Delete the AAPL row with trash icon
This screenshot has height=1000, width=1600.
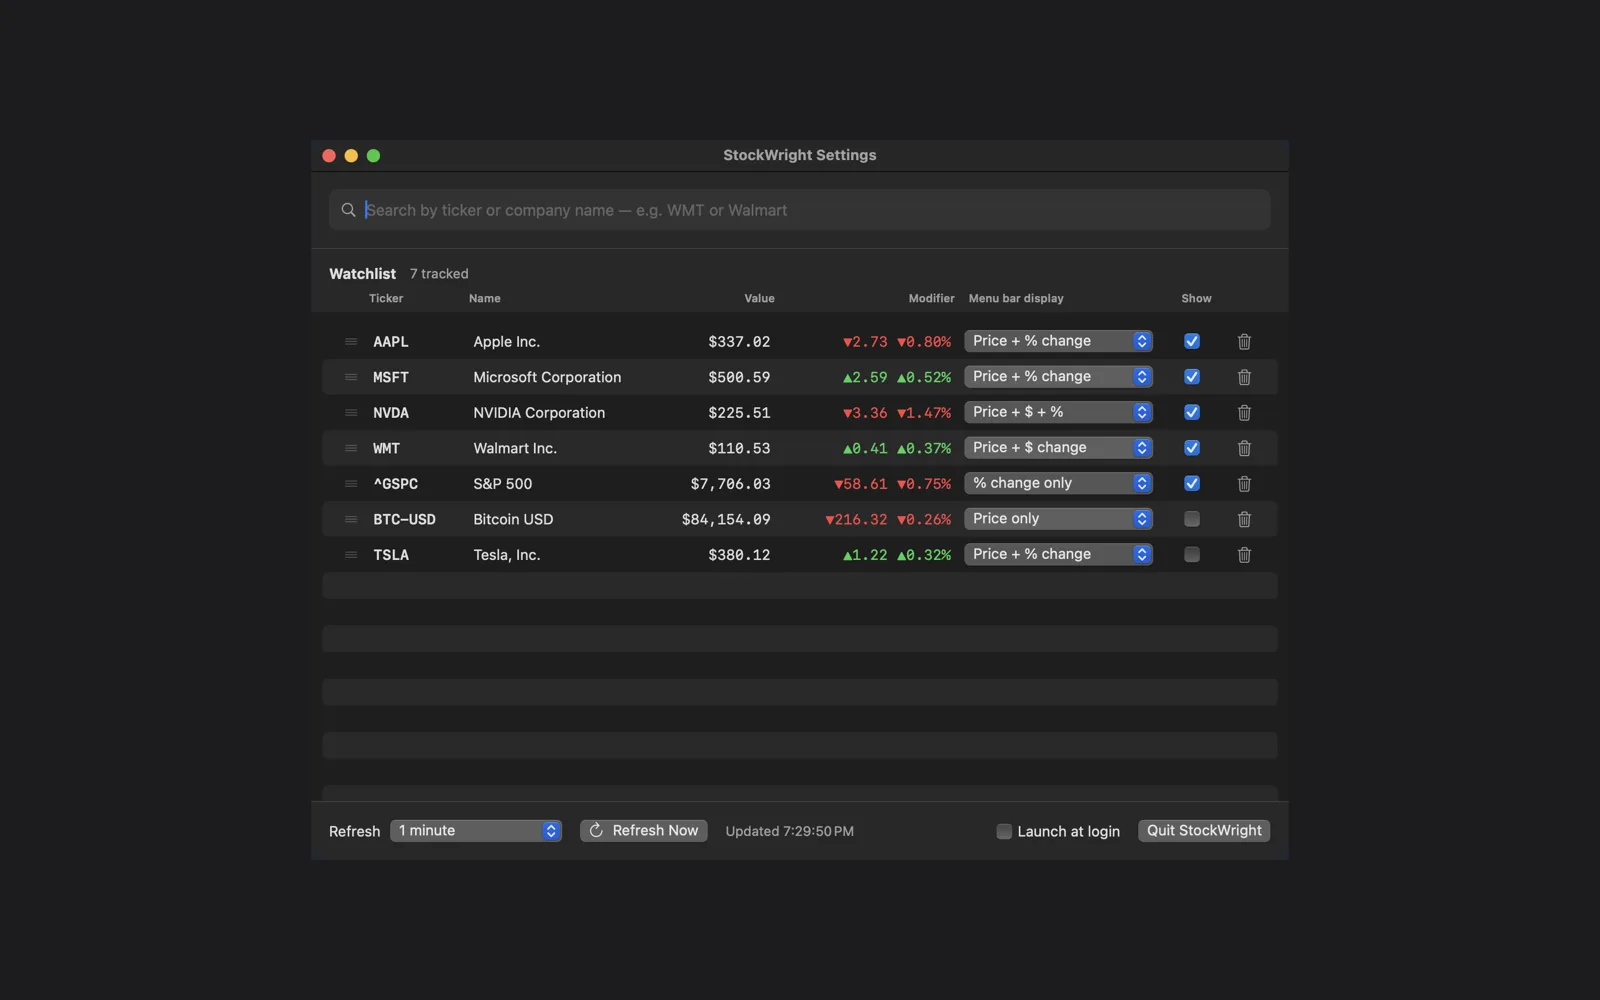[1244, 342]
